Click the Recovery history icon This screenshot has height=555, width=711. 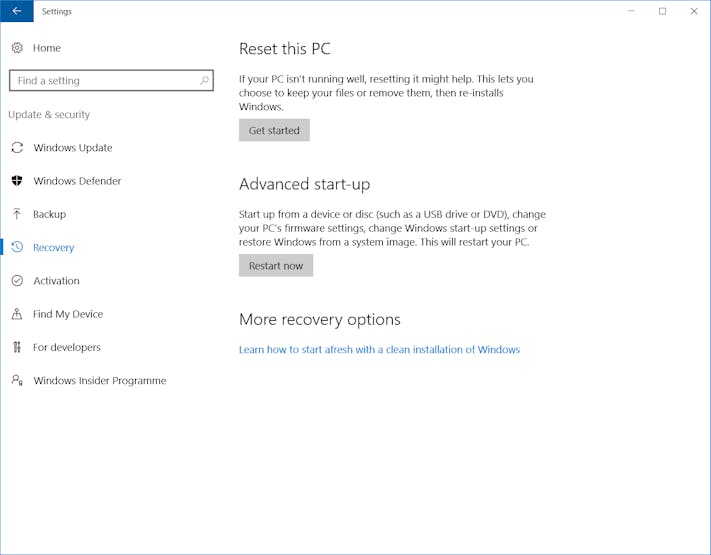point(17,247)
